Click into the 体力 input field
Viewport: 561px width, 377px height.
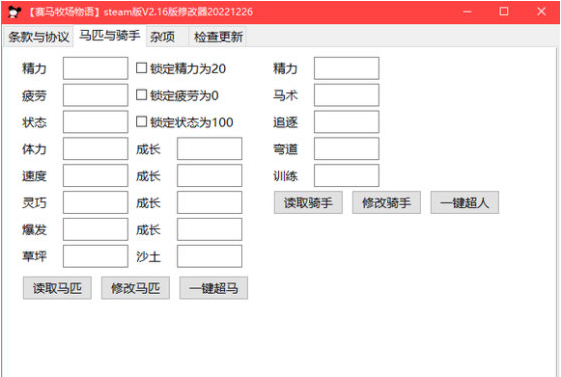coord(96,148)
